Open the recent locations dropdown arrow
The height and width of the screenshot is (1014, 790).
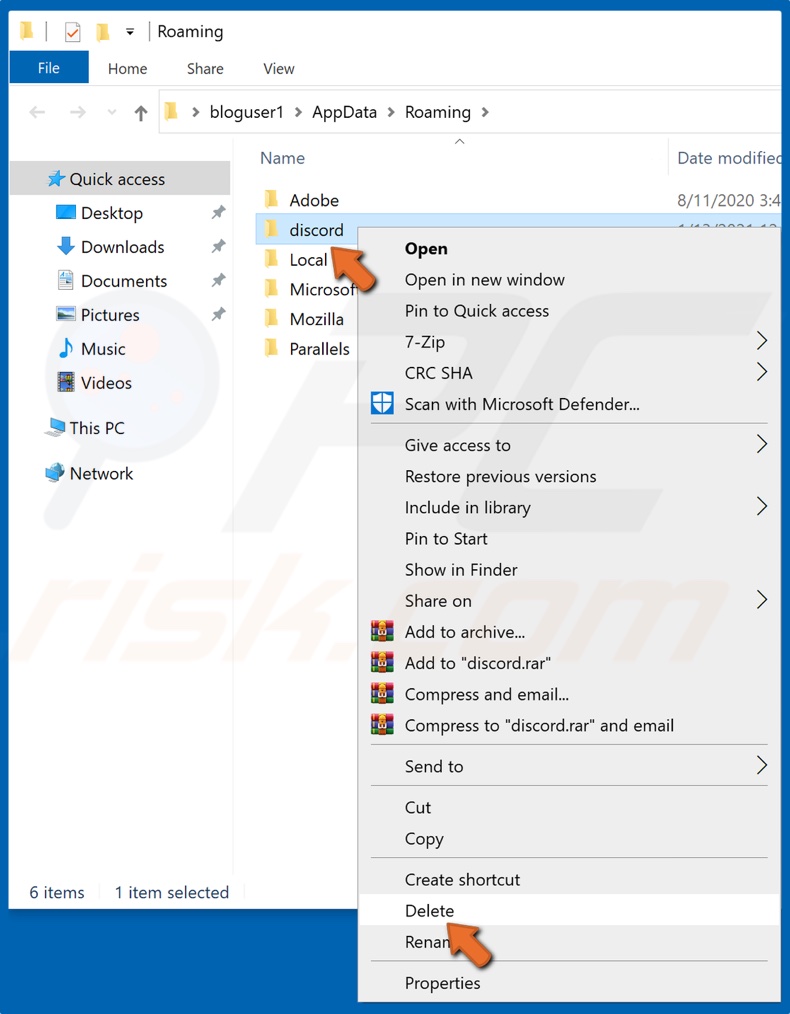click(112, 113)
